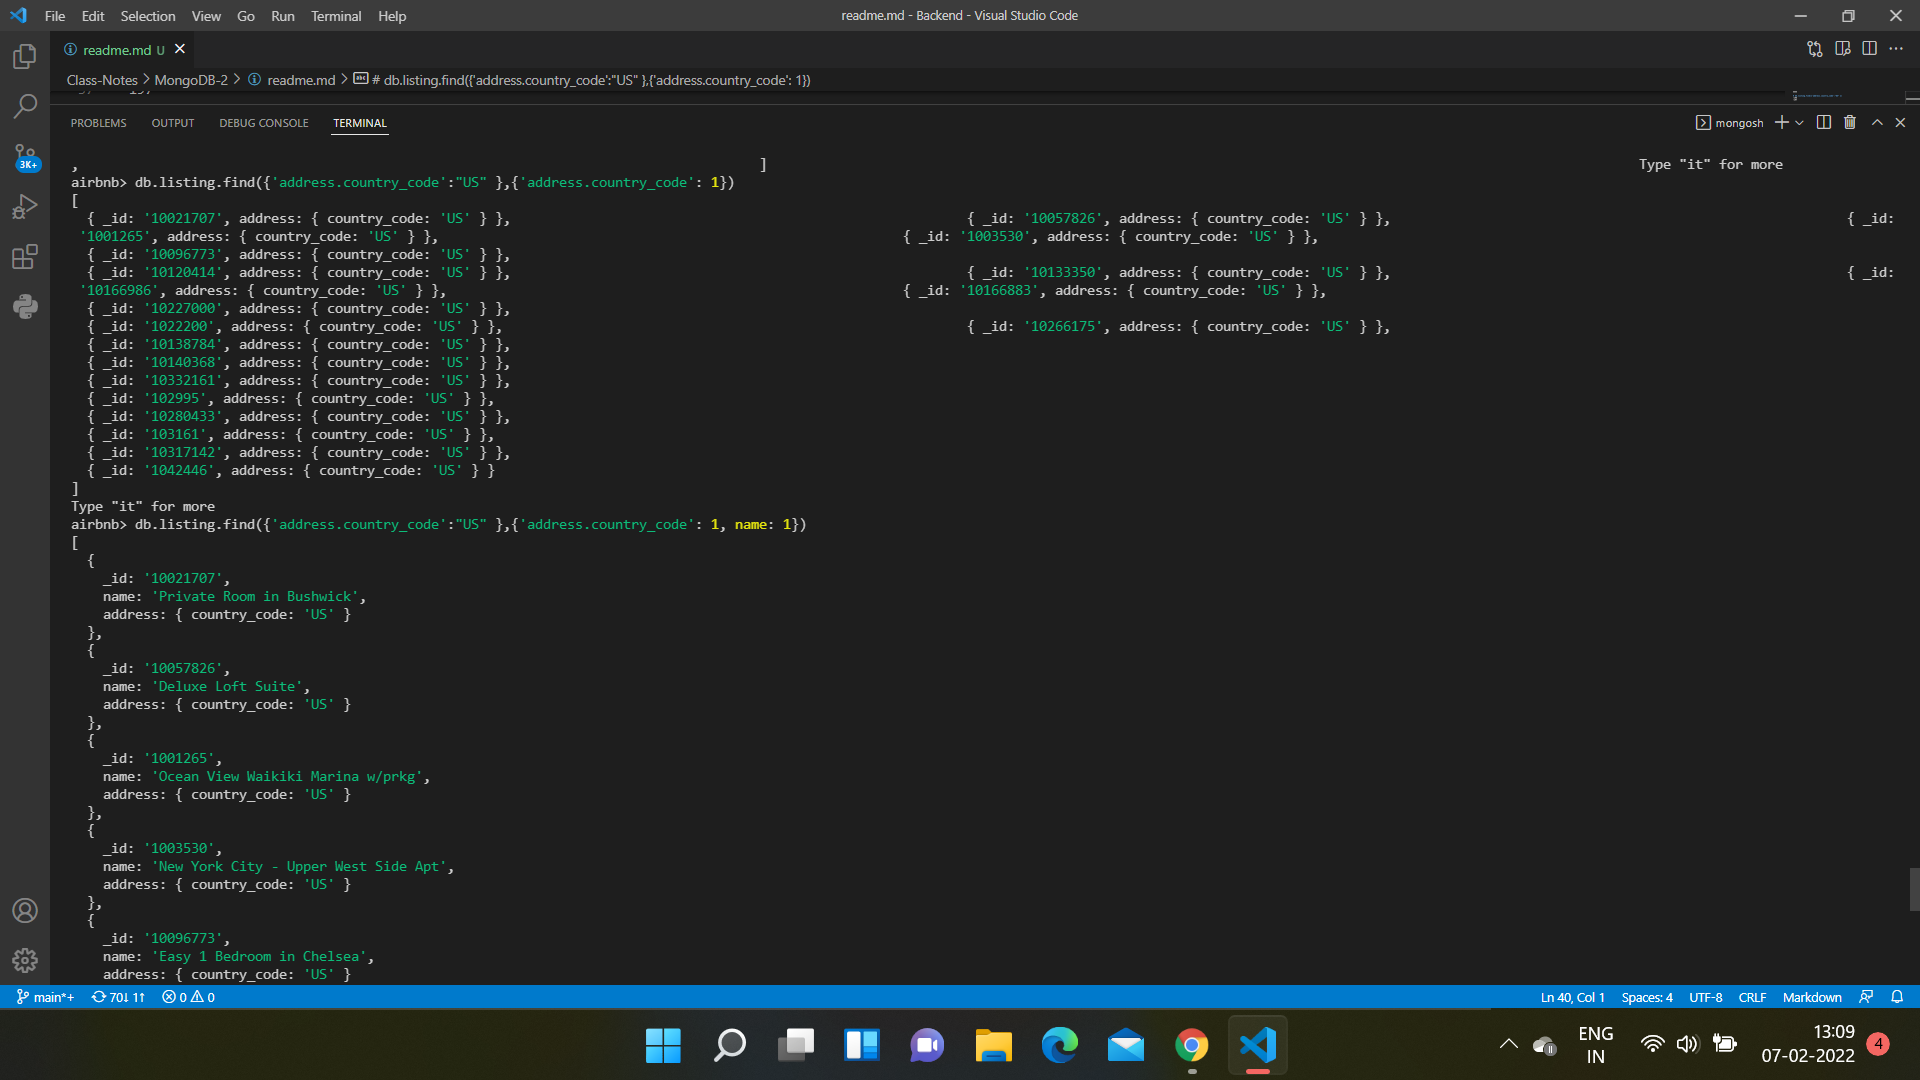Screen dimensions: 1920x1080
Task: Select the Search icon in activity bar
Action: point(24,107)
